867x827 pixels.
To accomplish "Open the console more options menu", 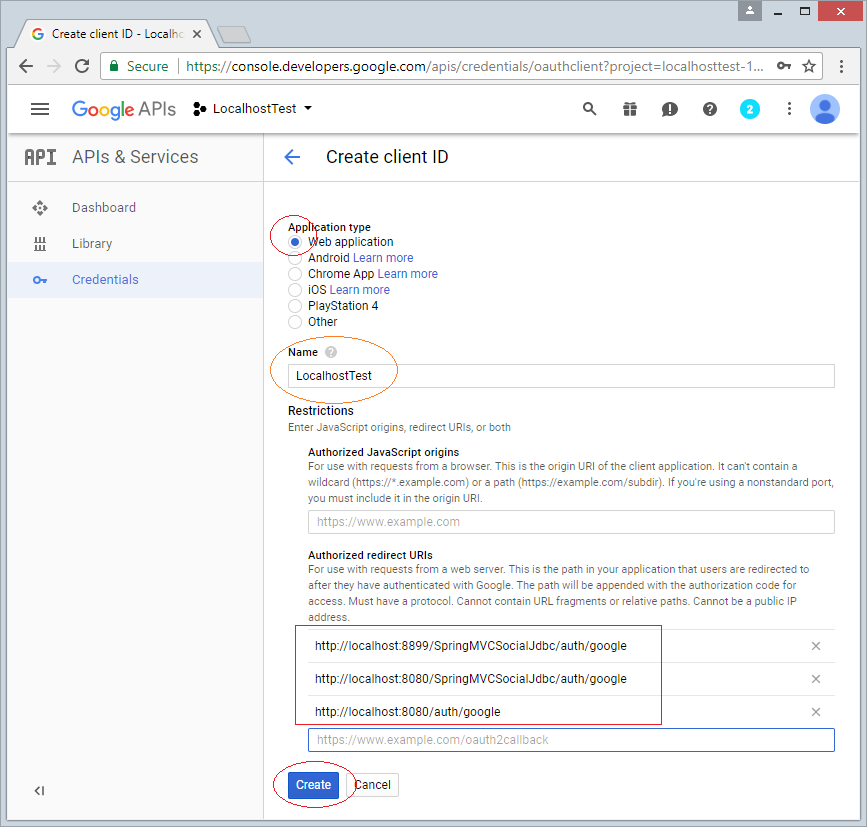I will 789,109.
